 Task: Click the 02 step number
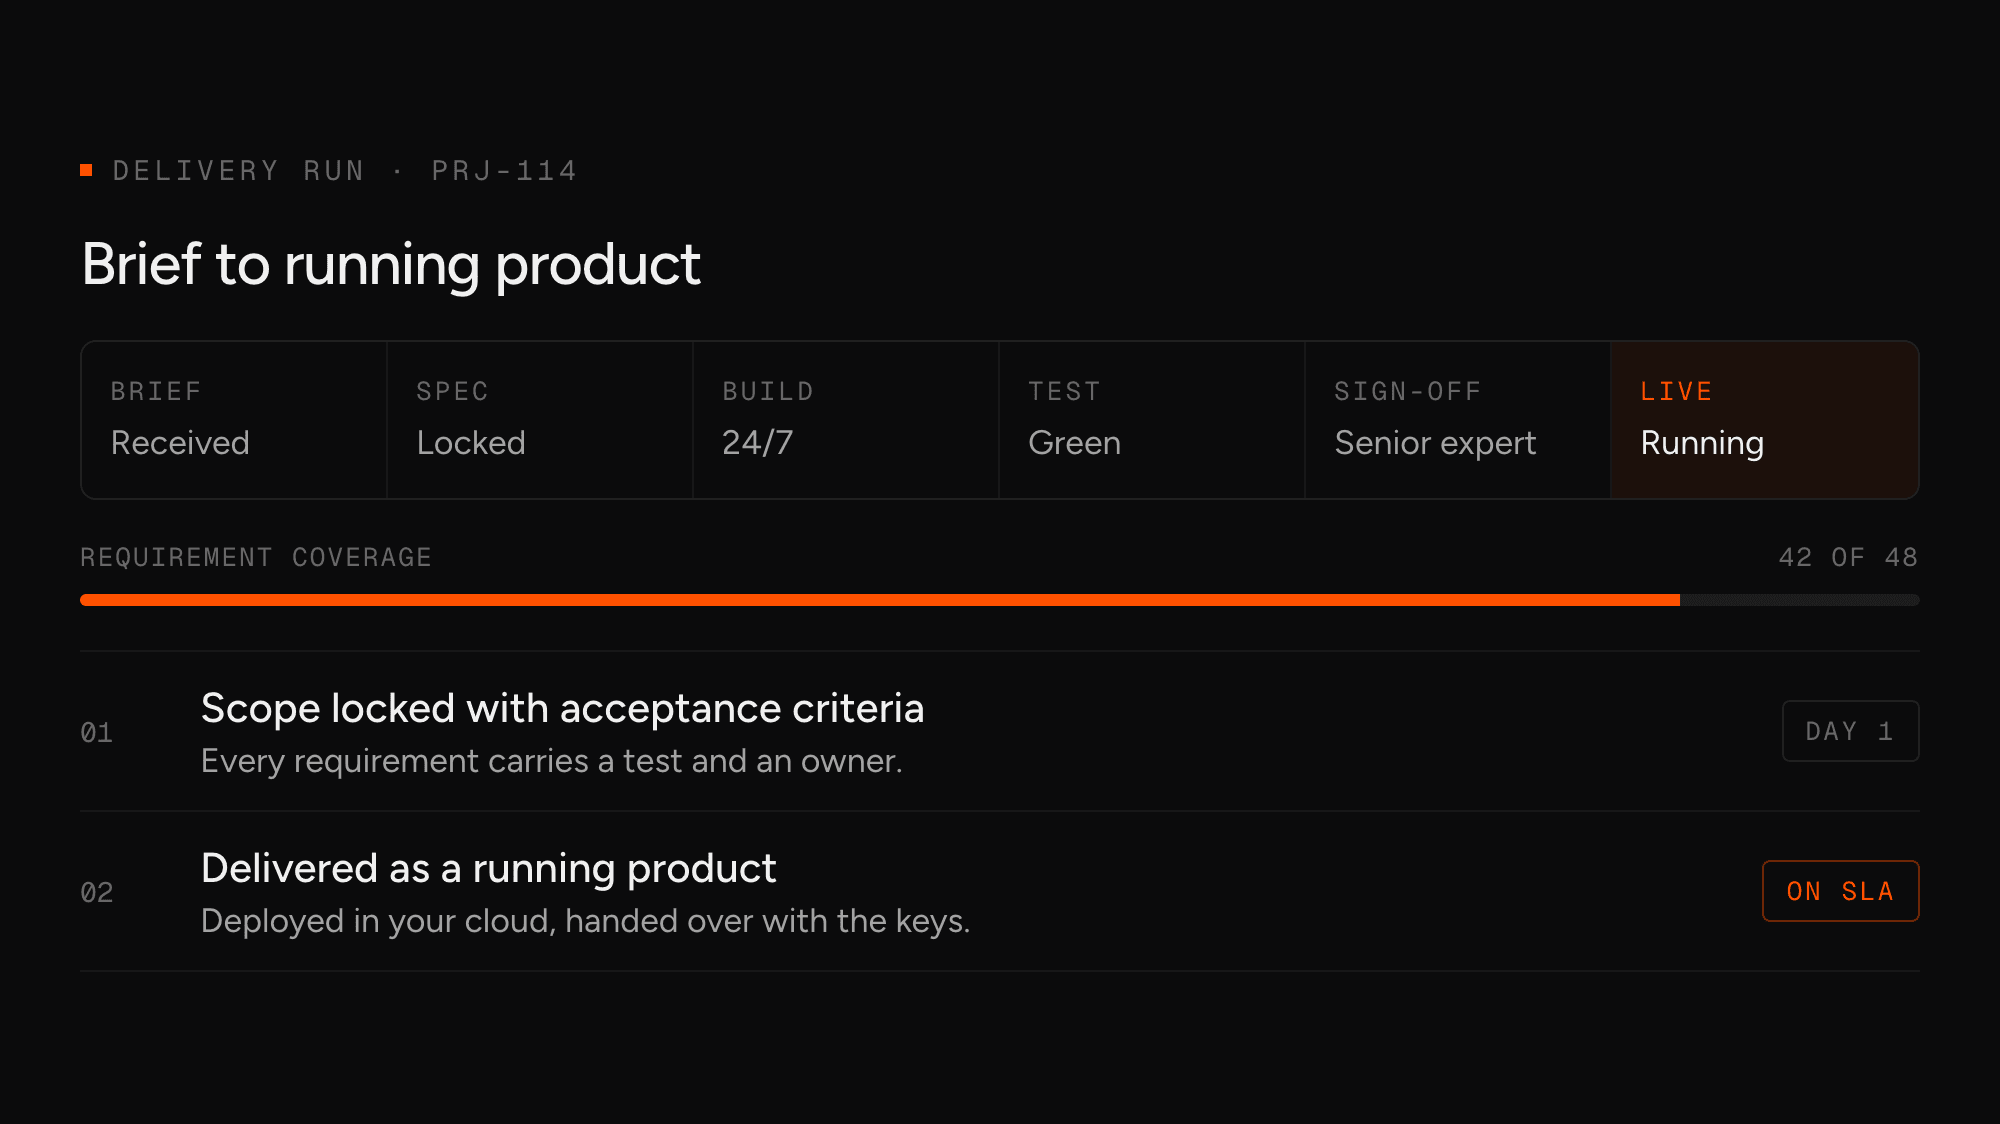click(x=97, y=893)
